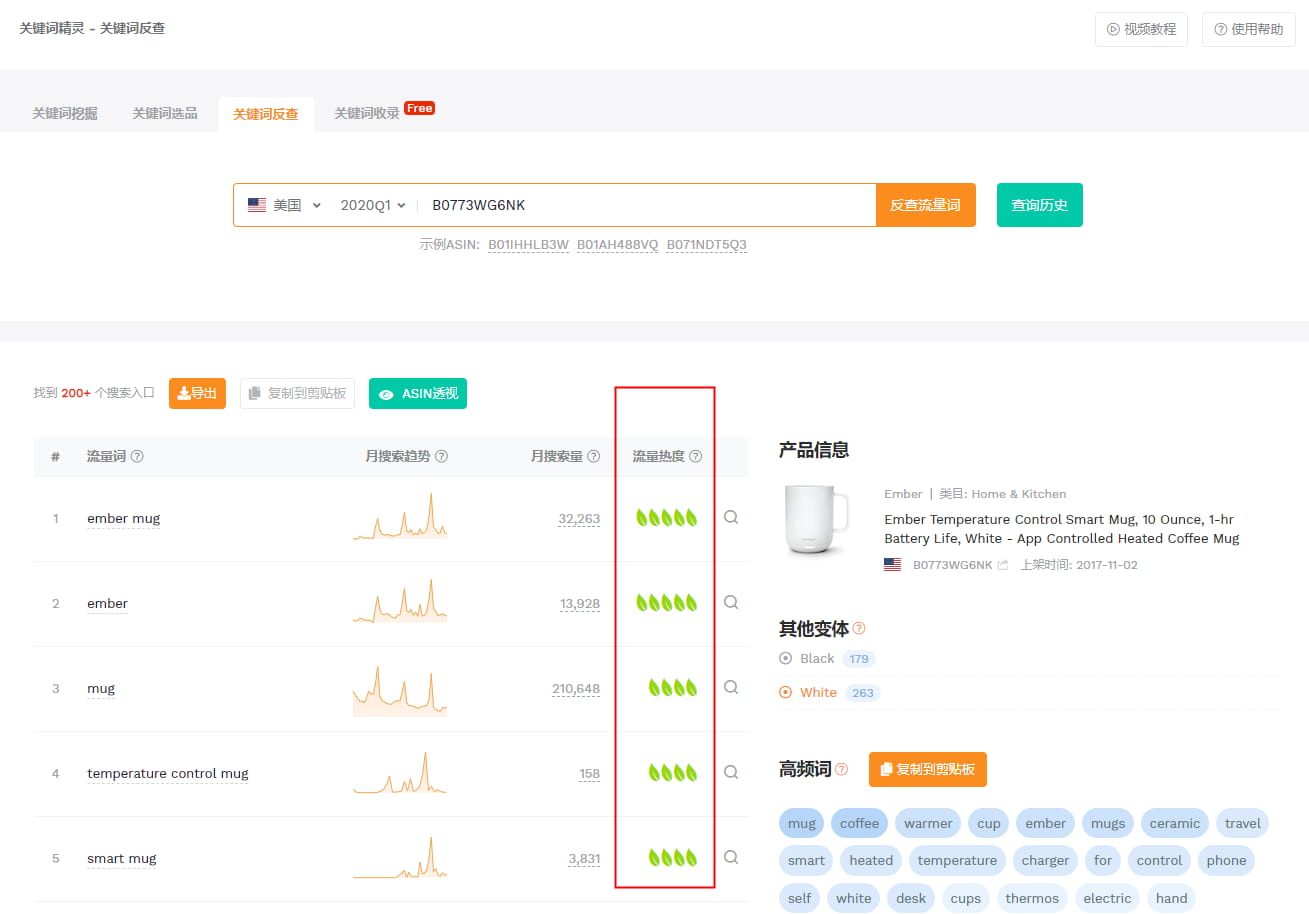The width and height of the screenshot is (1309, 914).
Task: Click help icon beside 月搜索量 header
Action: point(594,457)
